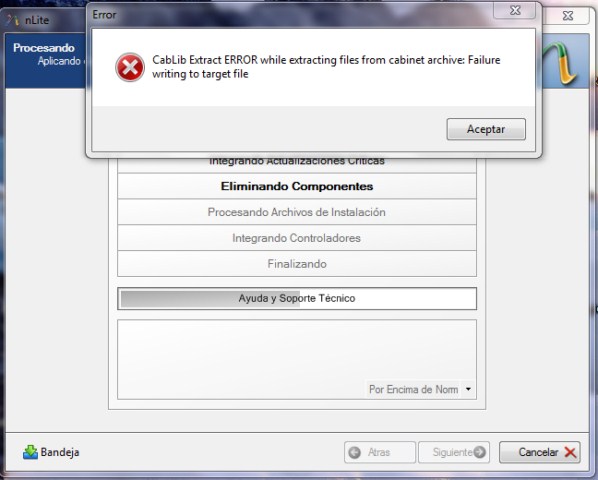598x480 pixels.
Task: Cancel the process with Cancelar button
Action: (540, 453)
